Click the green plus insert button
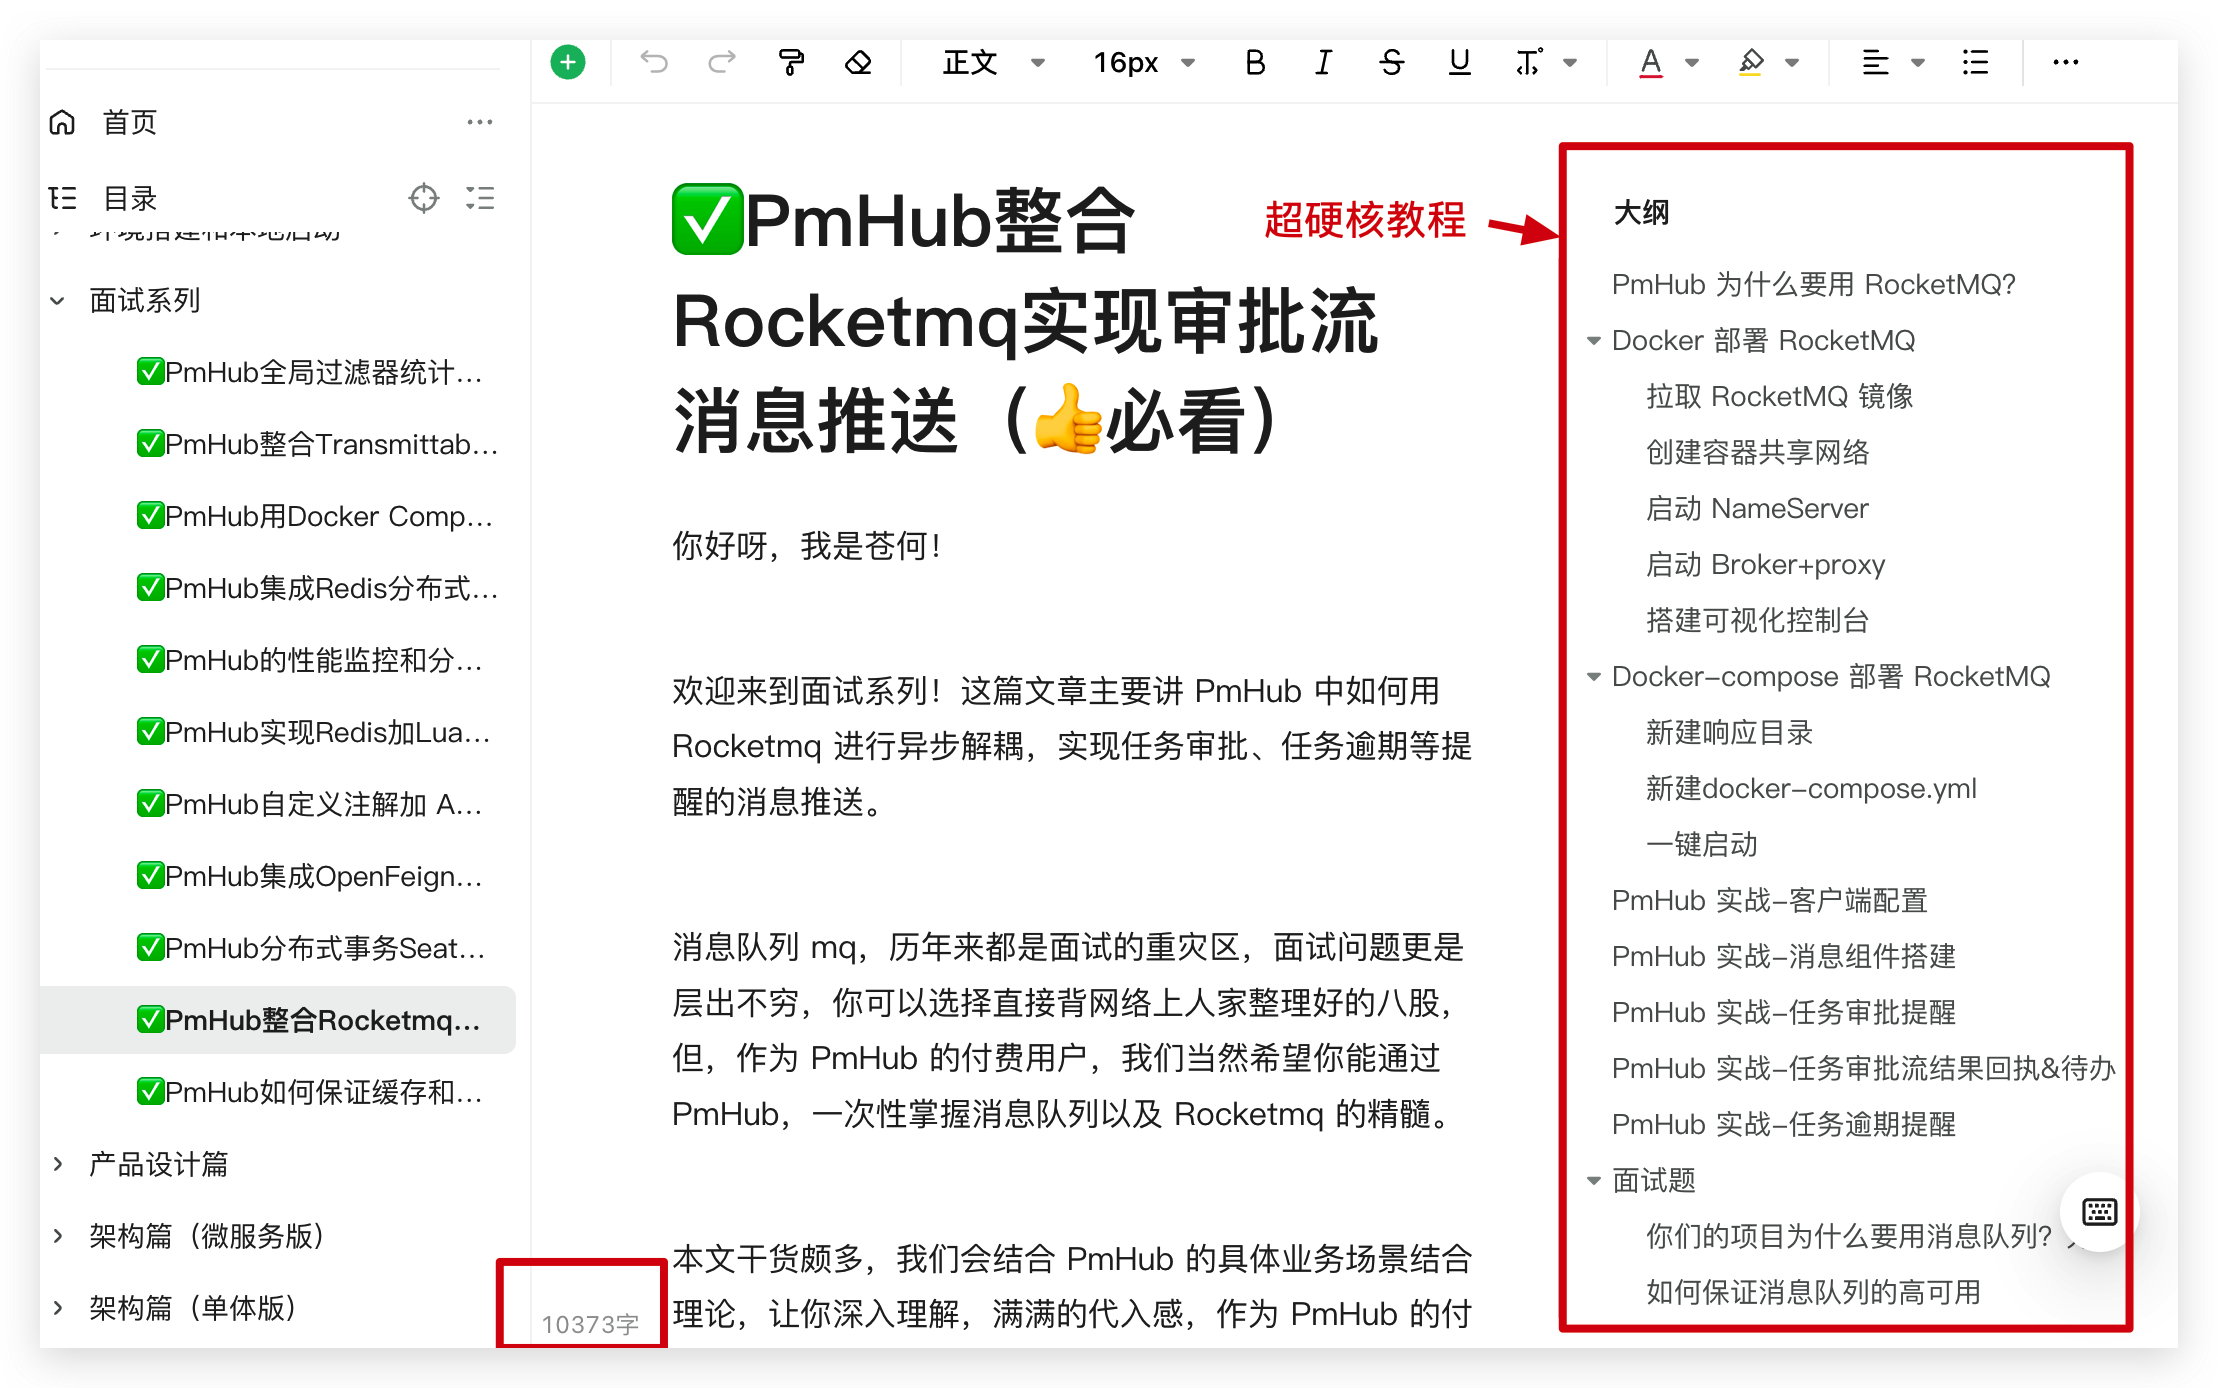 tap(568, 62)
